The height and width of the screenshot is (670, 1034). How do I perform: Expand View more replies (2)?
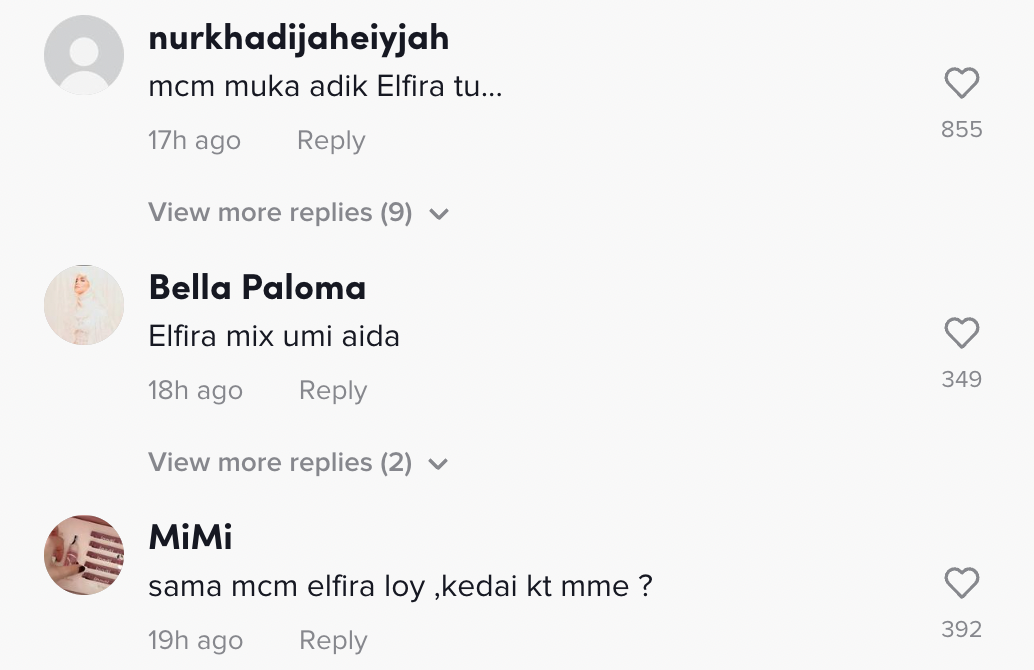tap(280, 463)
